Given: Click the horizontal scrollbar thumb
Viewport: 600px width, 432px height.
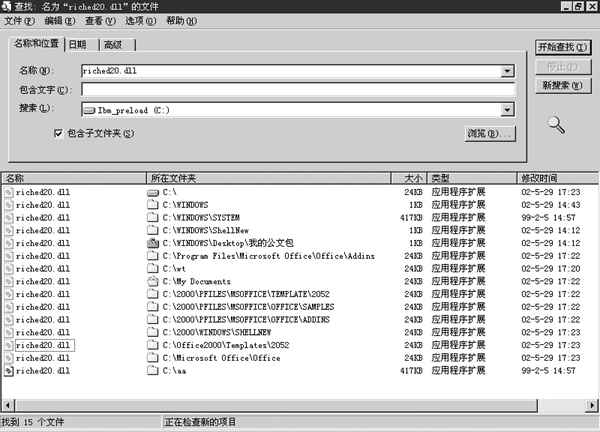Looking at the screenshot, I should pos(276,405).
